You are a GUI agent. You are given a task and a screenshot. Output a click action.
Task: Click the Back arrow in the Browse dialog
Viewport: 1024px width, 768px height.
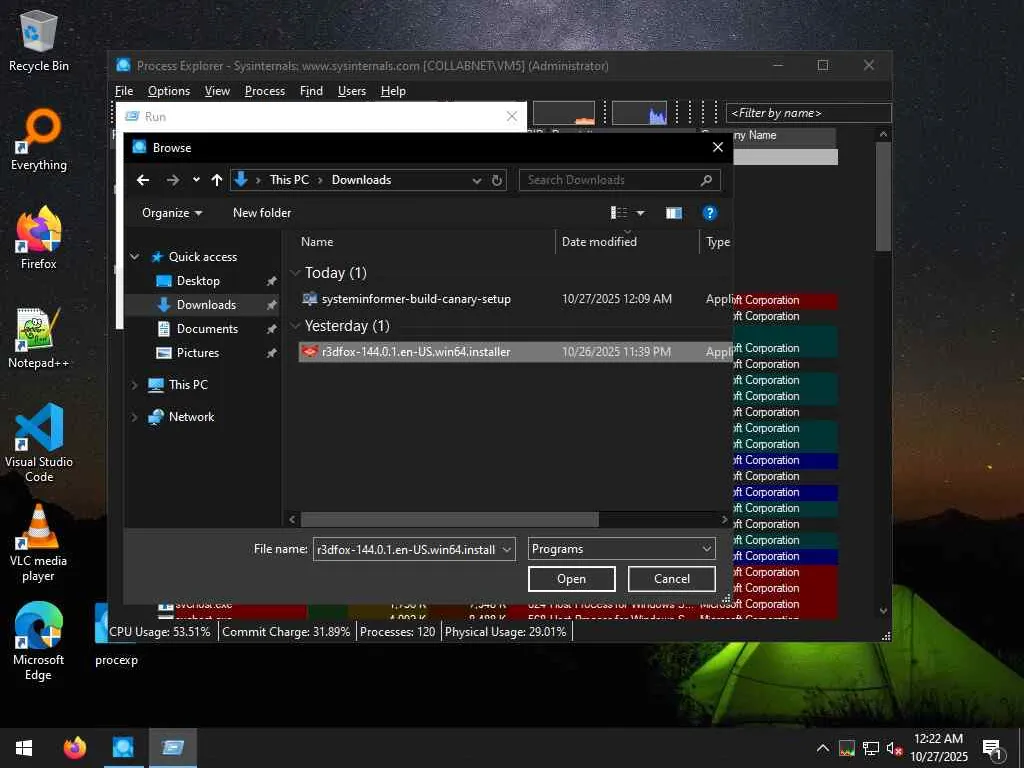click(x=143, y=180)
